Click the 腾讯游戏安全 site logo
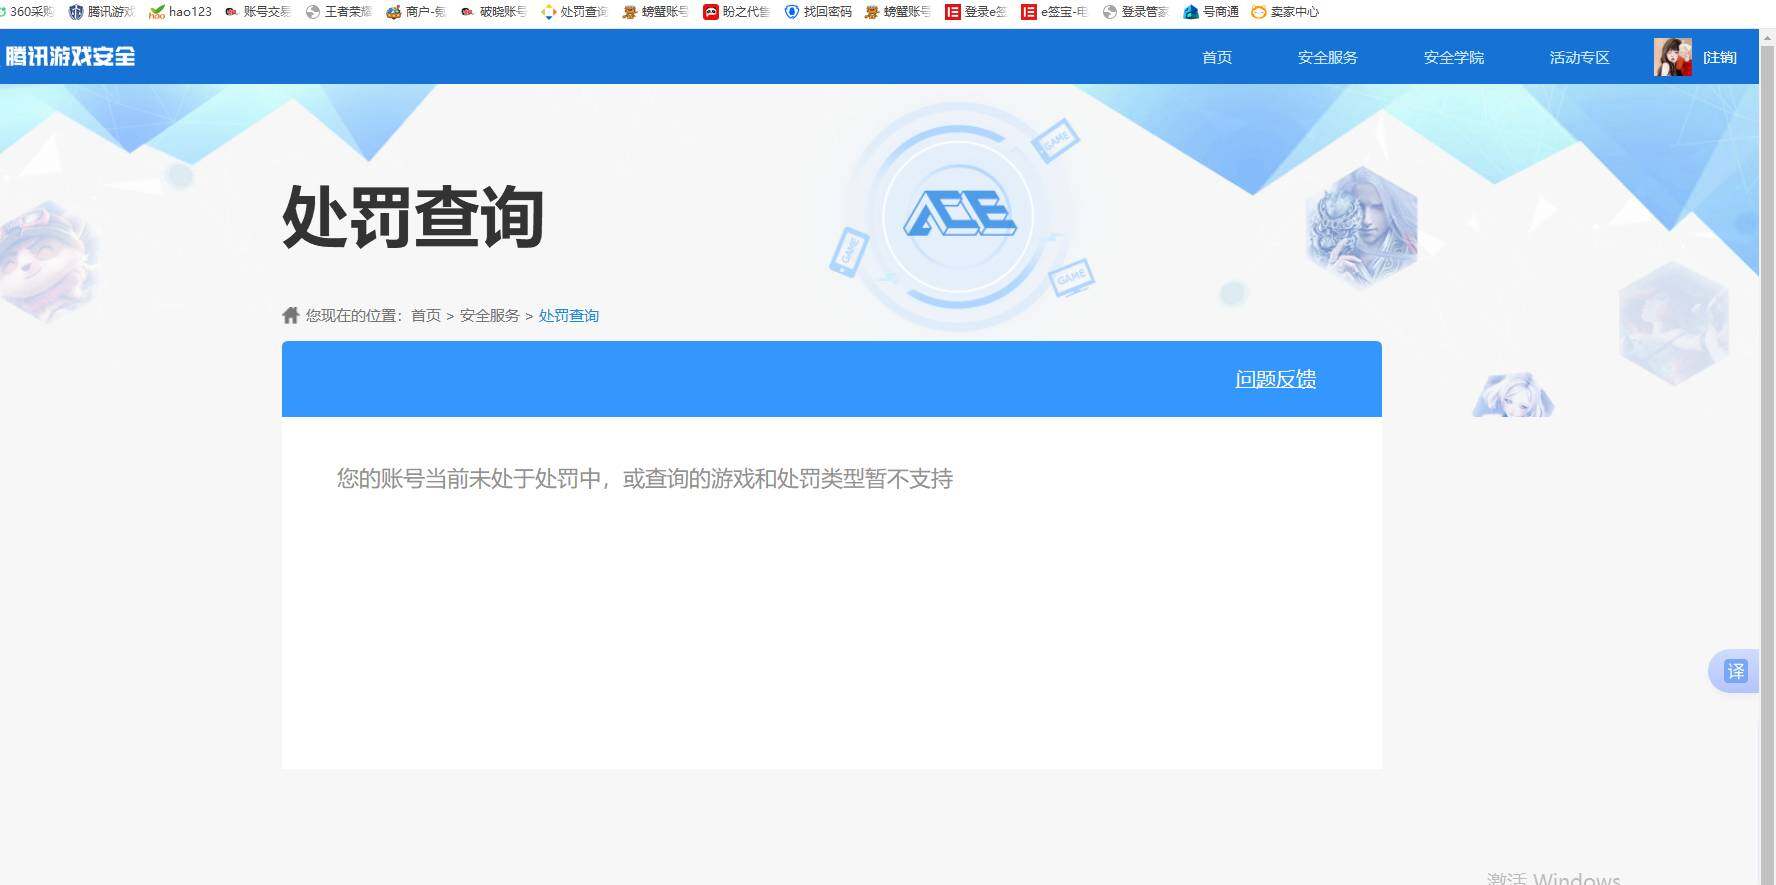 70,56
